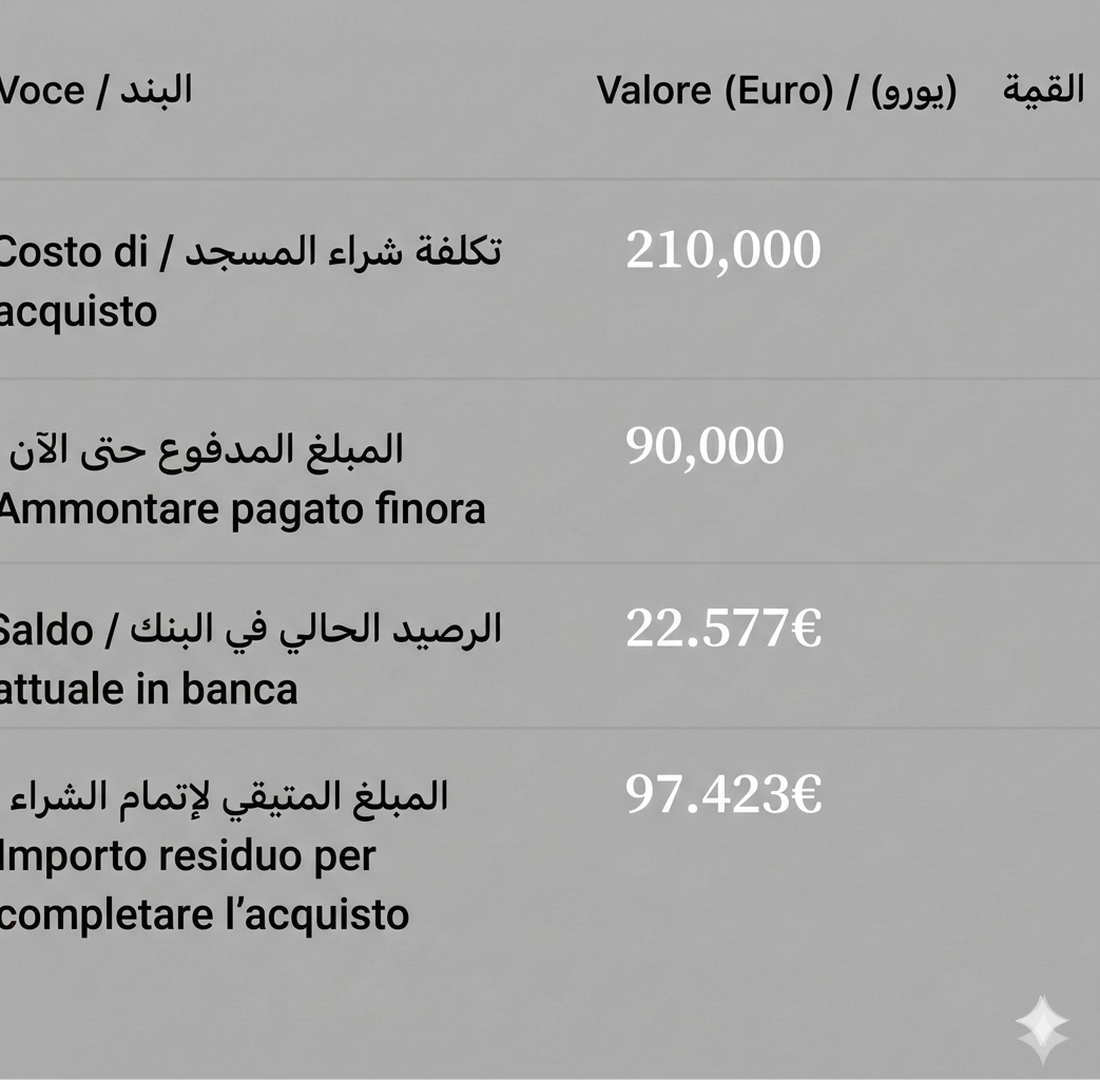Select the 22.577€ bank balance value
1100x1080 pixels.
(x=723, y=629)
